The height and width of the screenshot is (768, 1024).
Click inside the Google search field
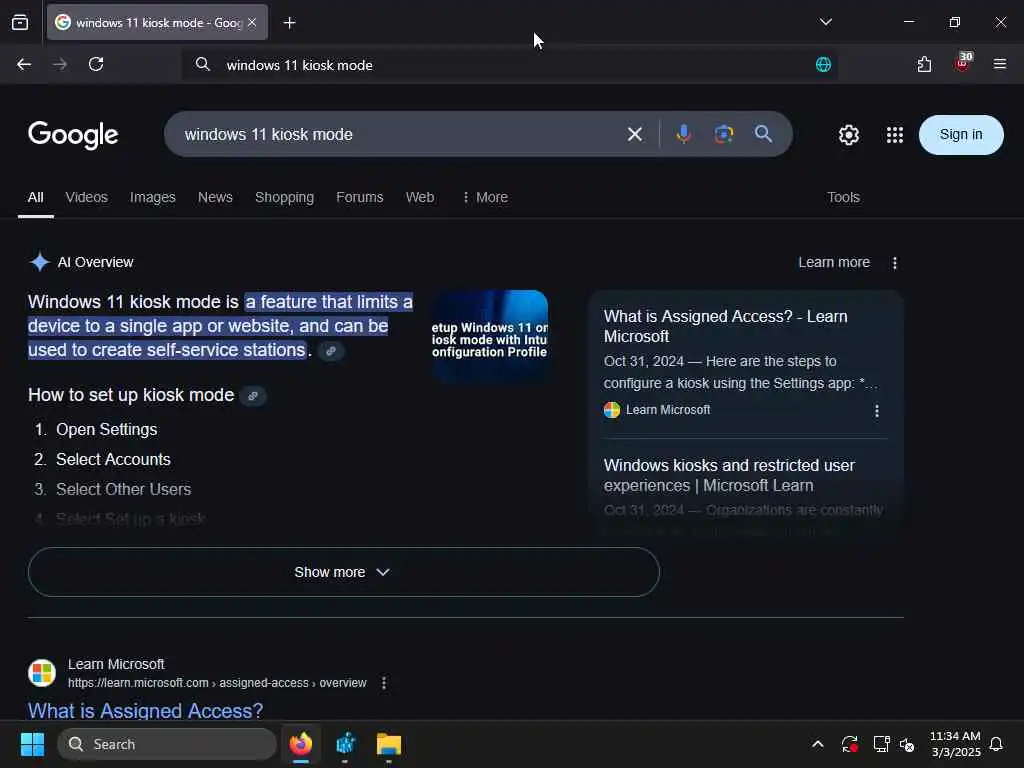[398, 135]
